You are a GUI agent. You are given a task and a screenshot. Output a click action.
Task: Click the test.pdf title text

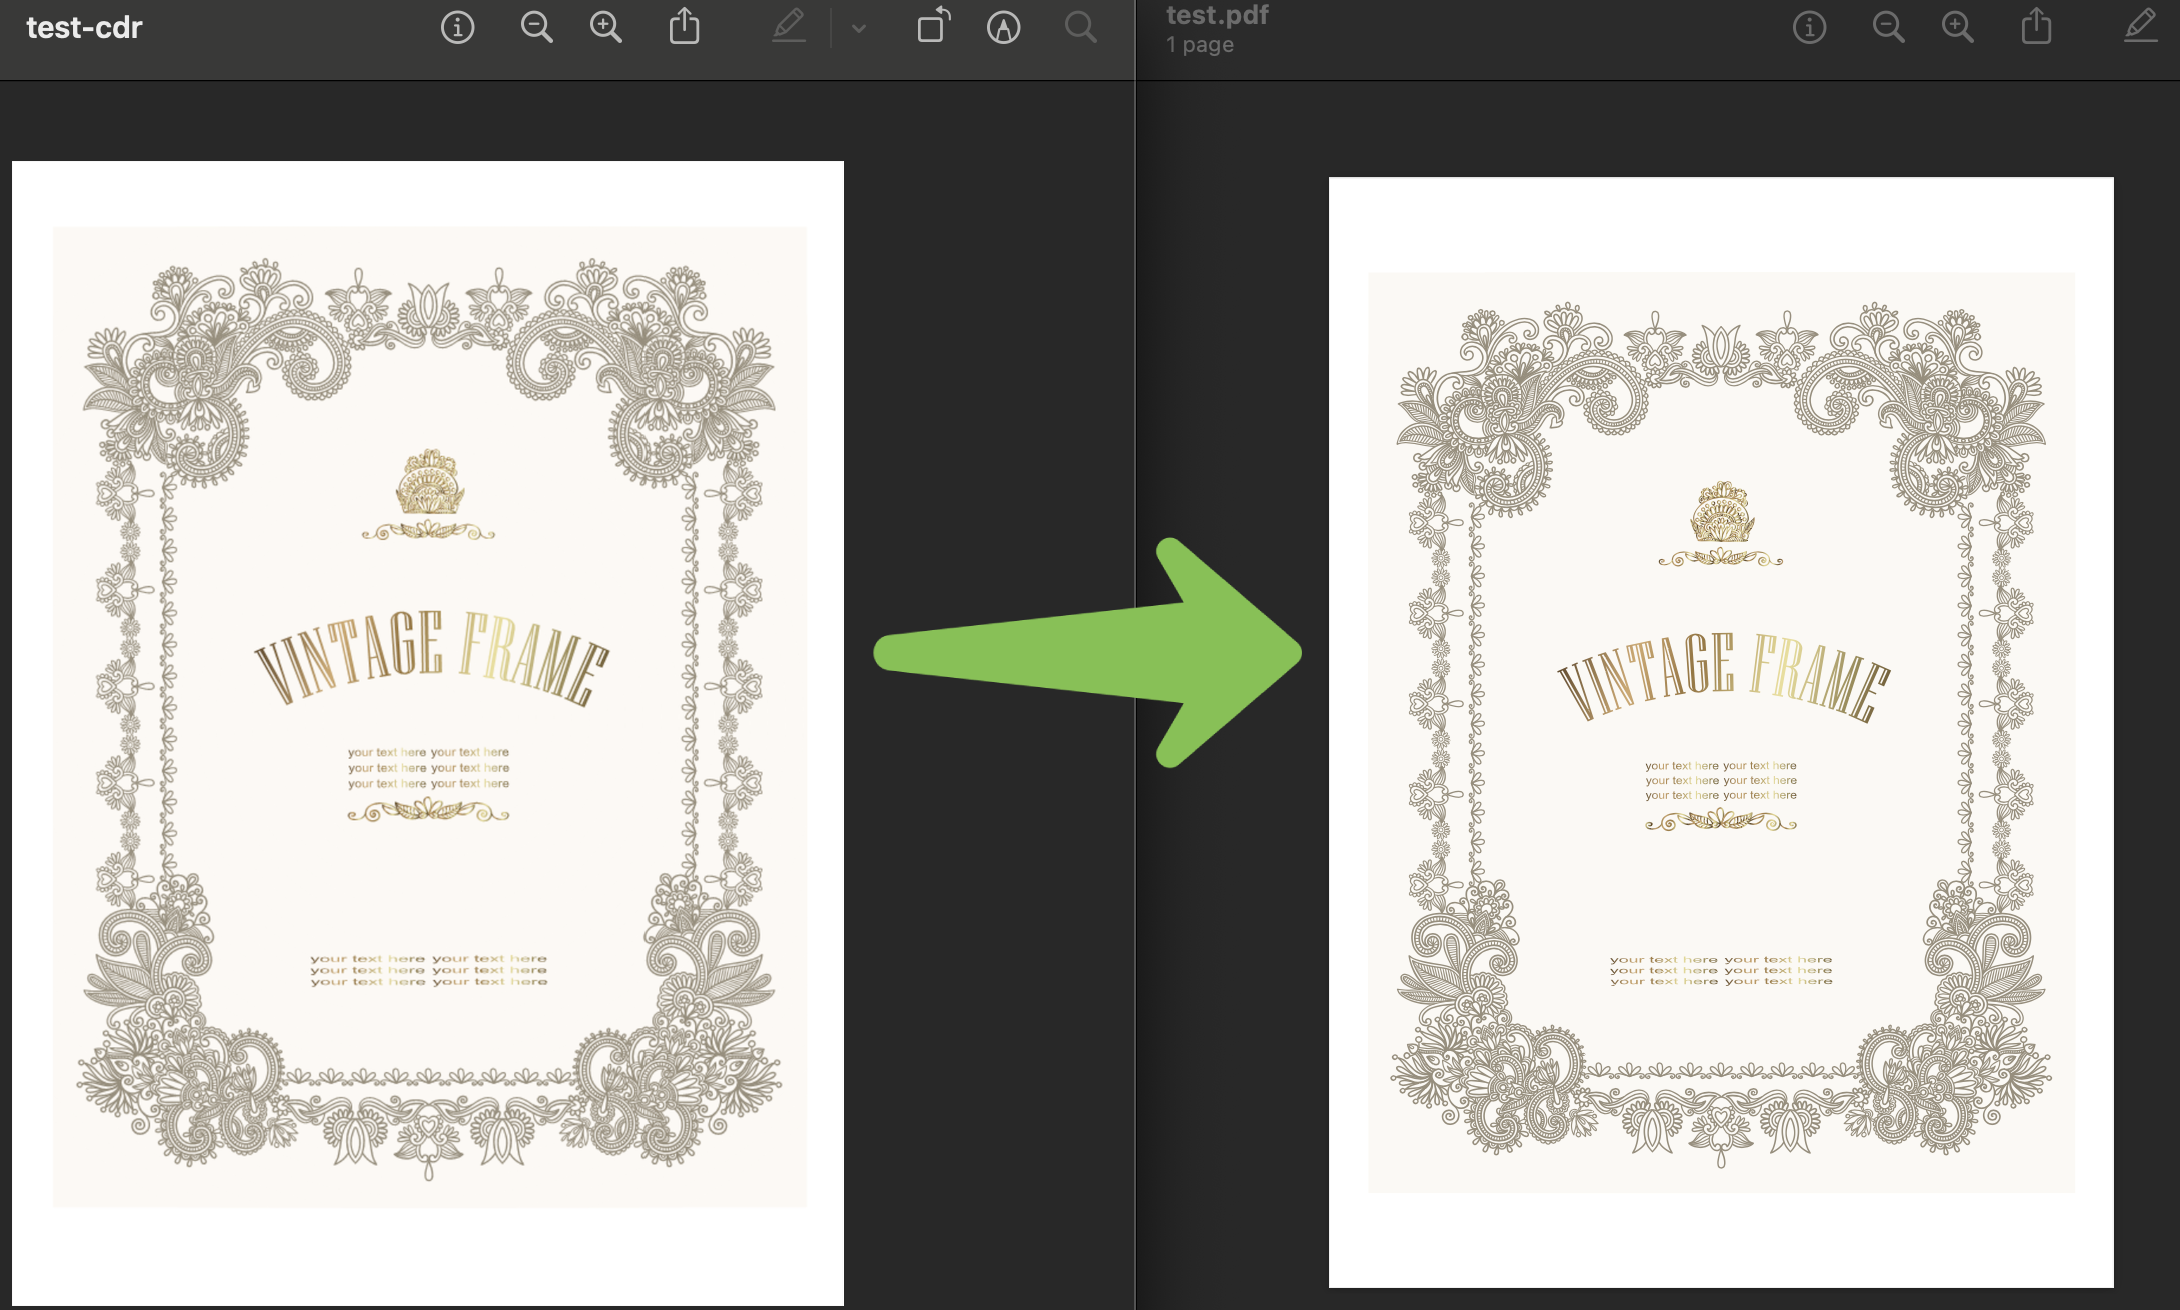1217,15
